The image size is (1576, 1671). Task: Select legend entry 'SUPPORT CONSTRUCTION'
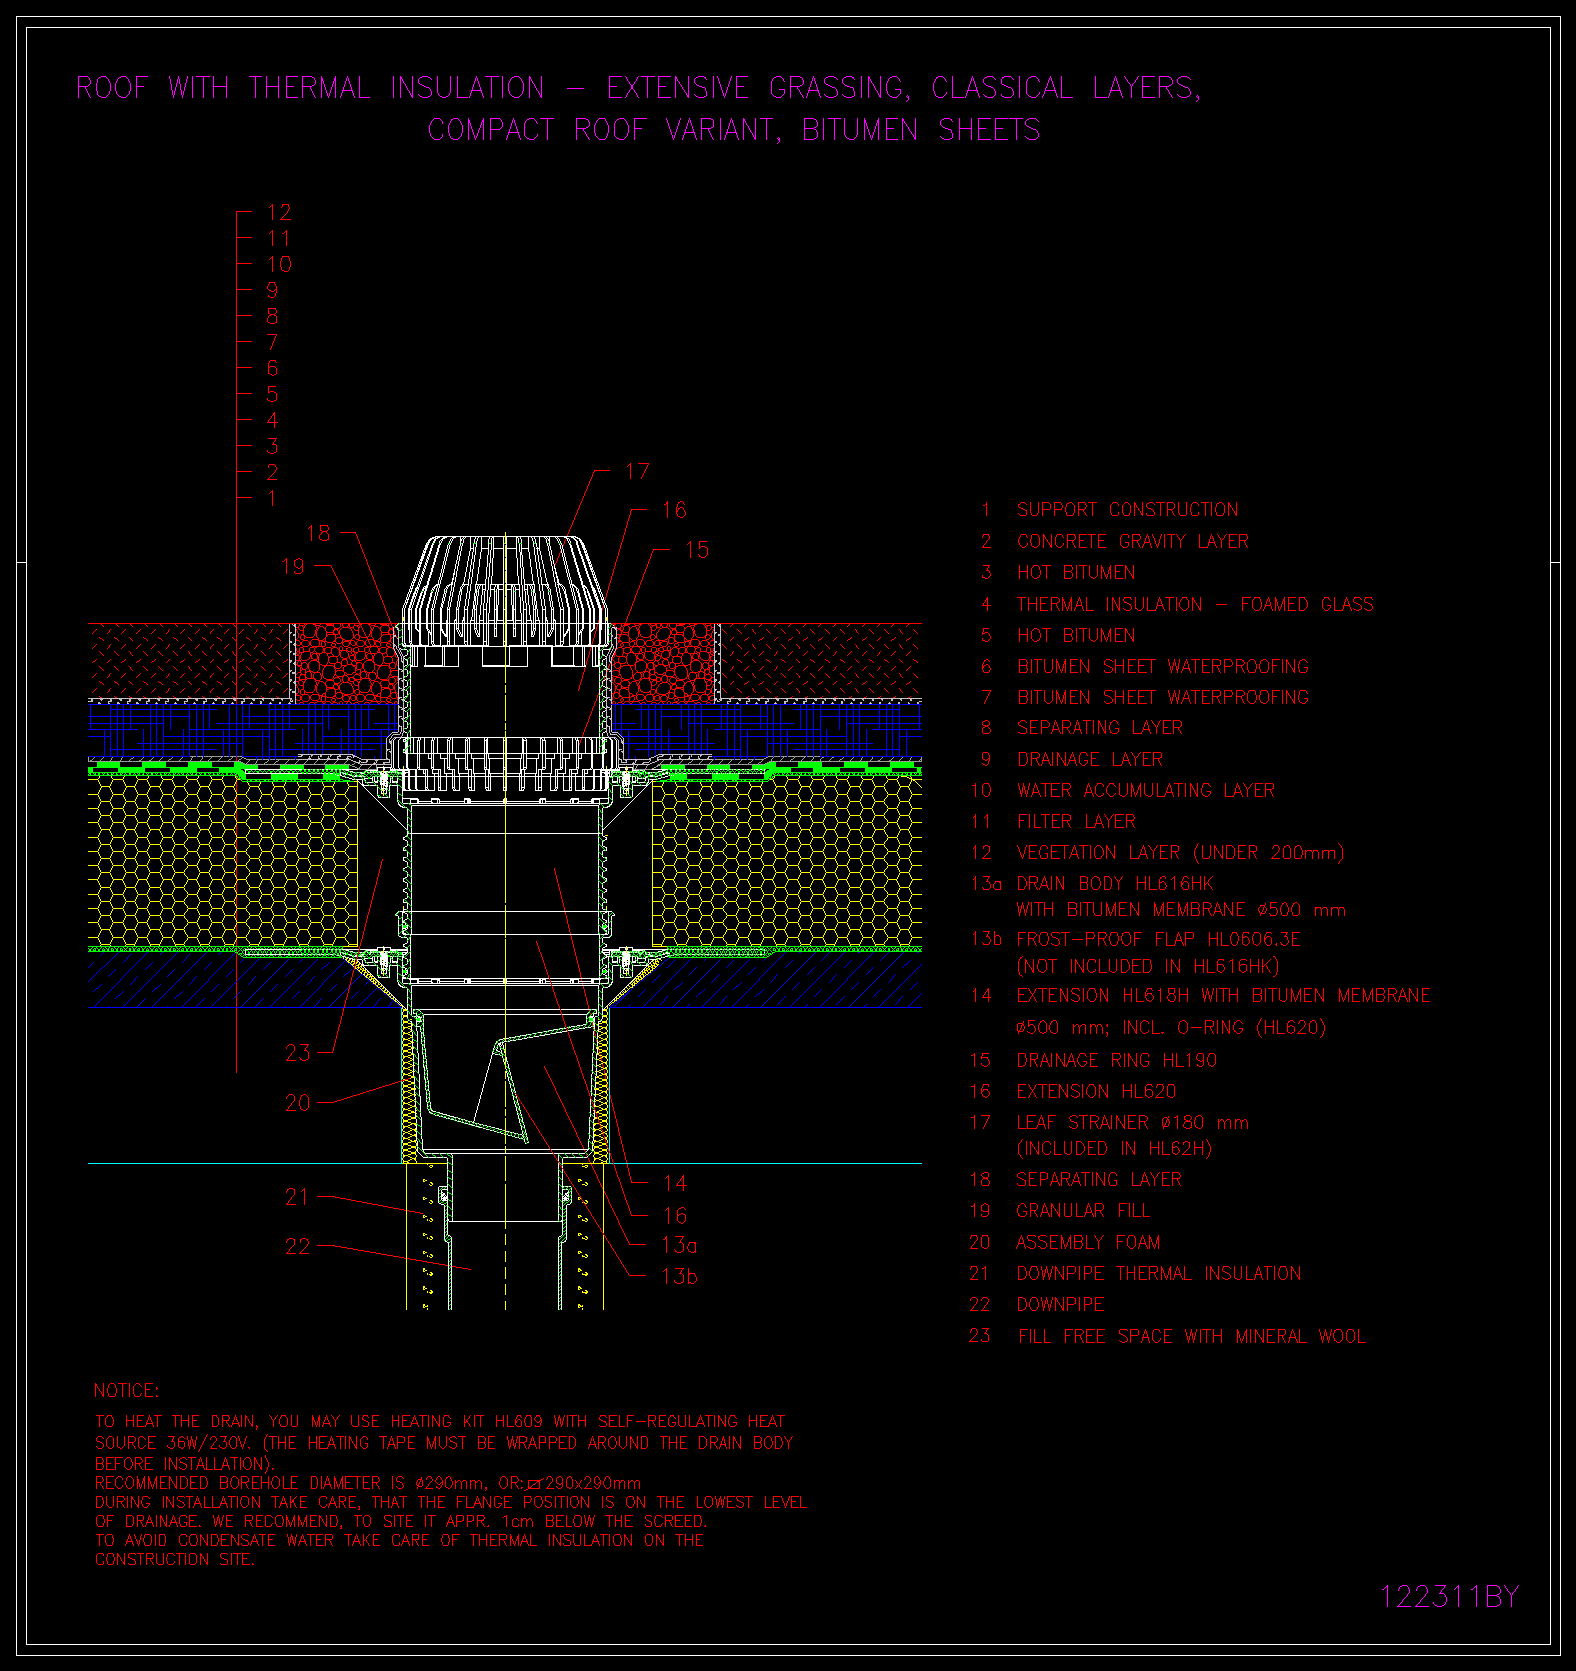pyautogui.click(x=1127, y=510)
